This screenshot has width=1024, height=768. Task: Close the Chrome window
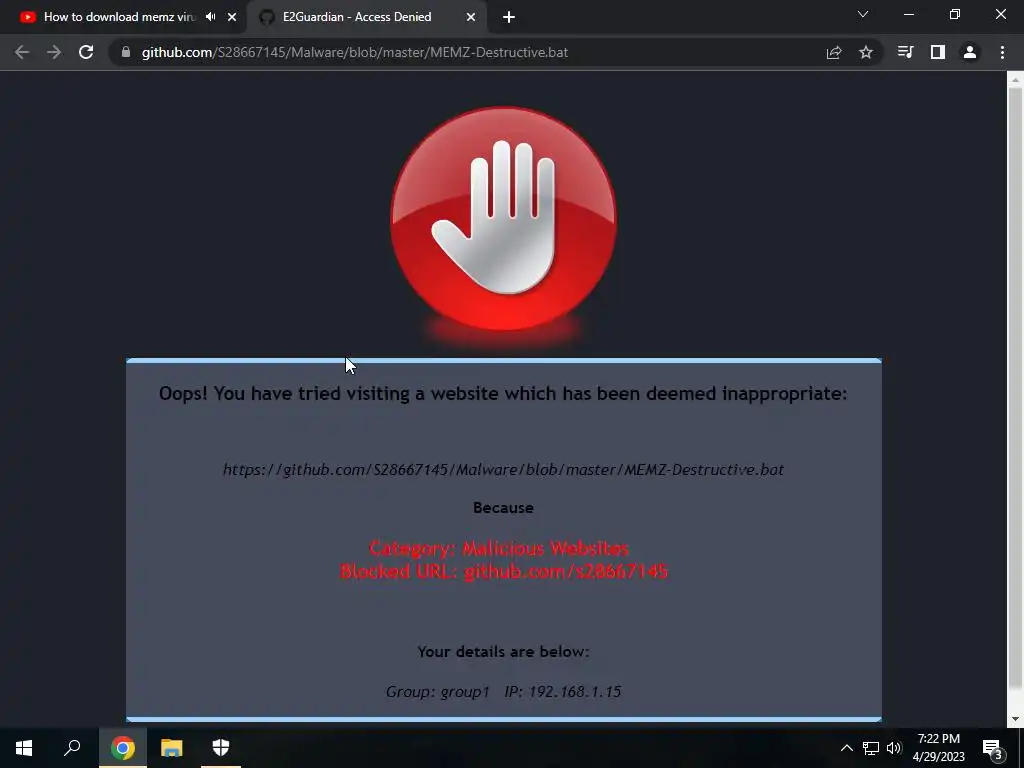click(x=1000, y=14)
